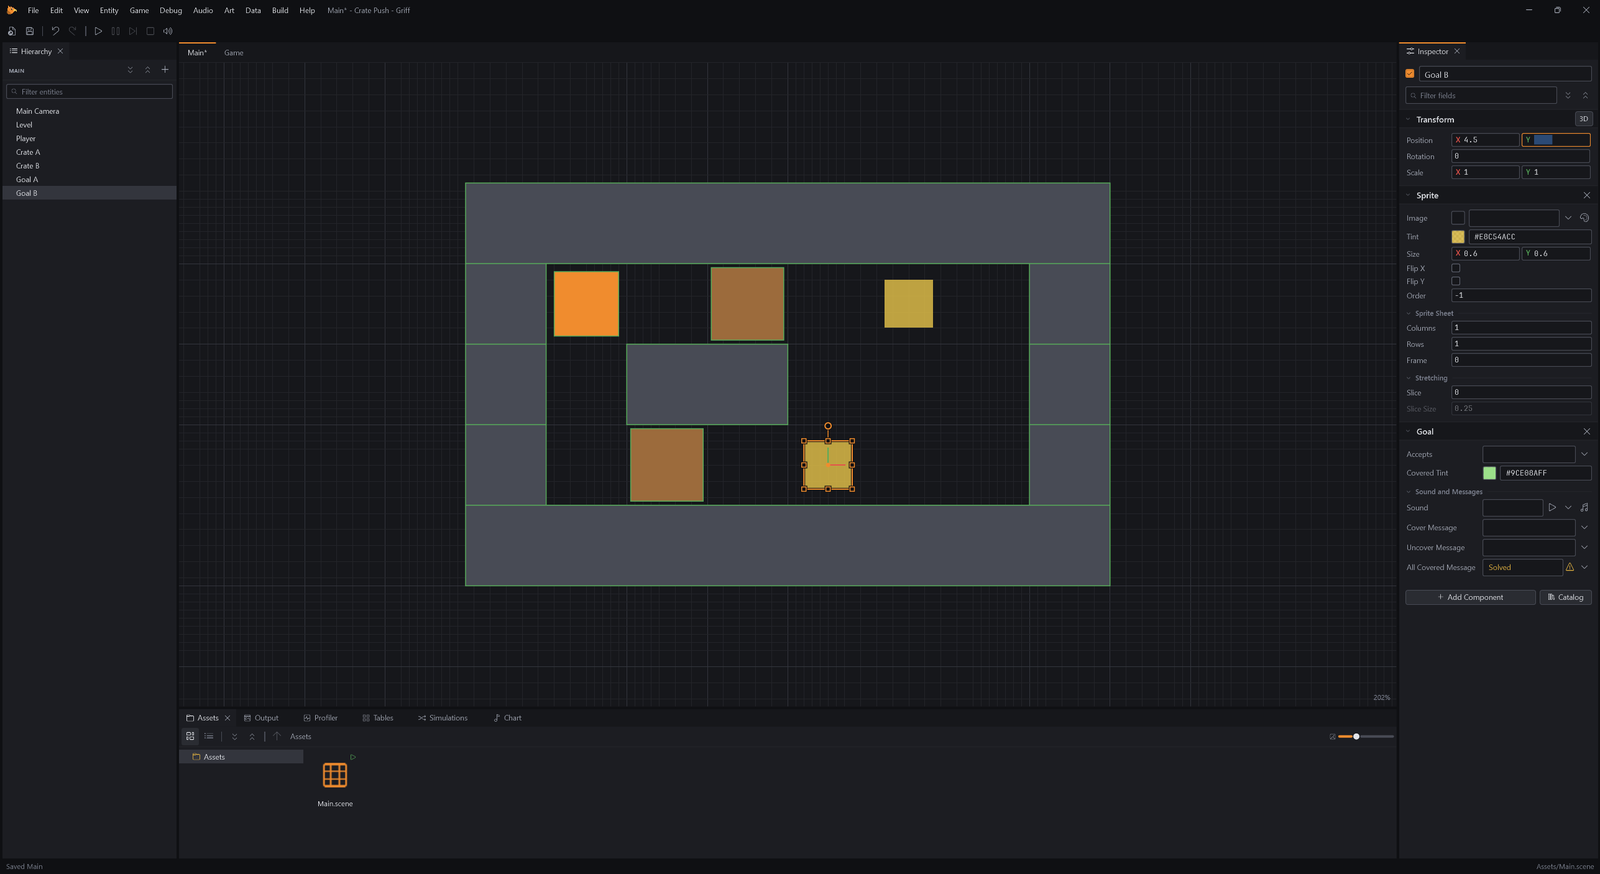
Task: Remove the Goal component with its X
Action: tap(1586, 431)
